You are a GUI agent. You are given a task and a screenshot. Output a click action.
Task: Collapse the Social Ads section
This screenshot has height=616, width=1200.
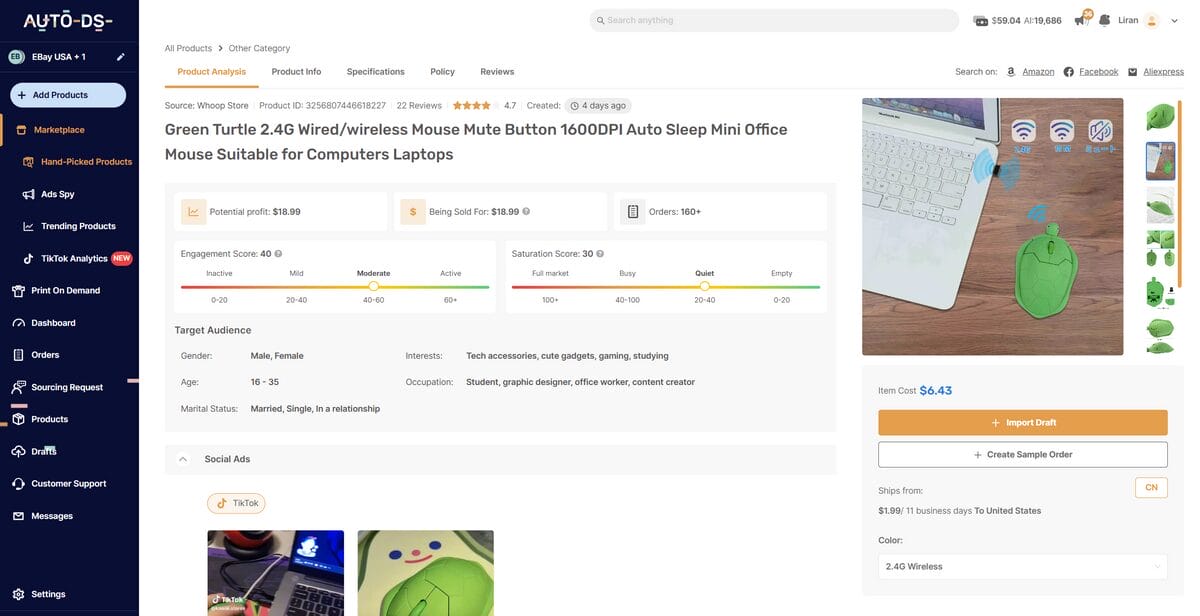[183, 459]
